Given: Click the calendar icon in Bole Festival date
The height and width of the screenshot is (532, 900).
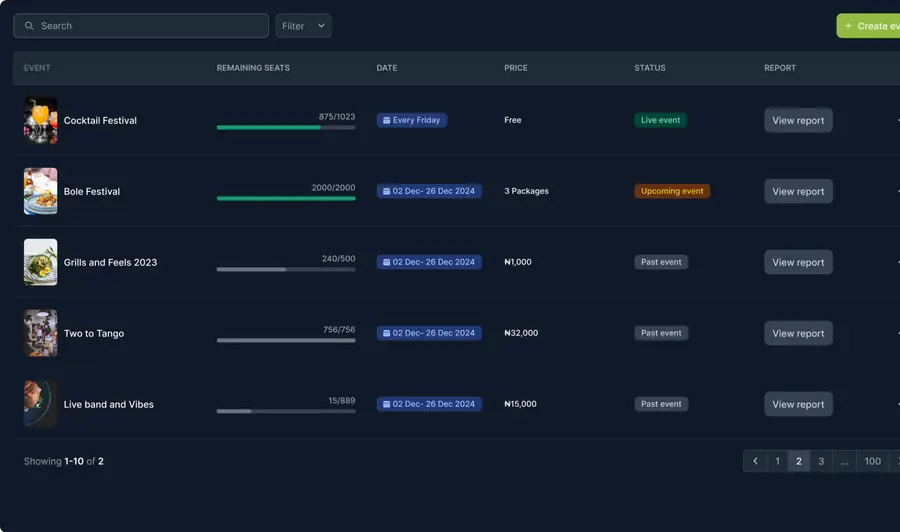Looking at the screenshot, I should [x=386, y=191].
